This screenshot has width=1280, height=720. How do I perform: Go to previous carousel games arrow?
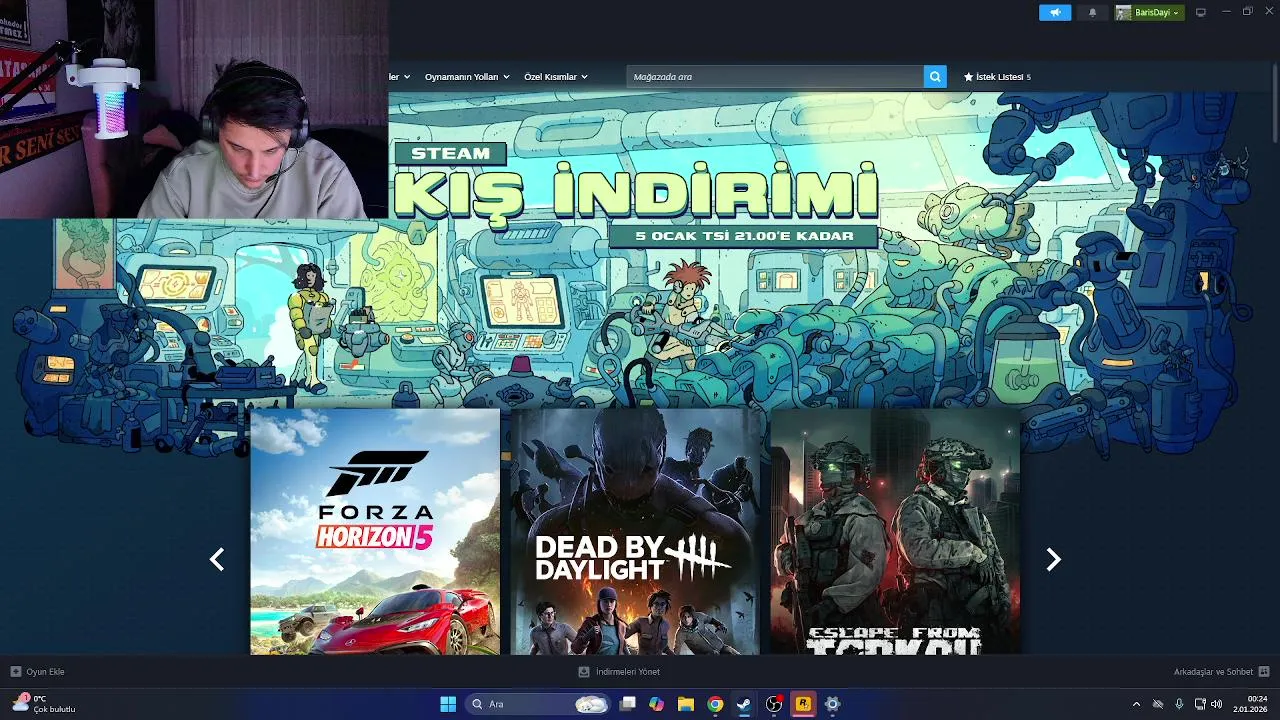point(217,560)
